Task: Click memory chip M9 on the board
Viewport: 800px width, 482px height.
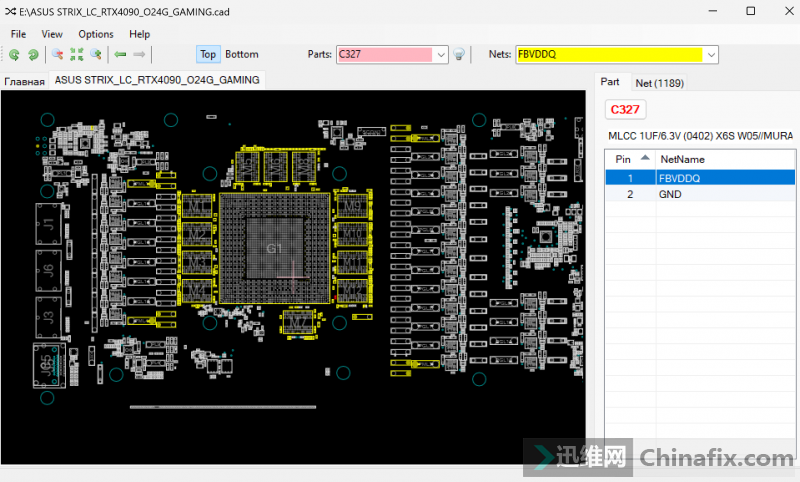Action: point(352,207)
